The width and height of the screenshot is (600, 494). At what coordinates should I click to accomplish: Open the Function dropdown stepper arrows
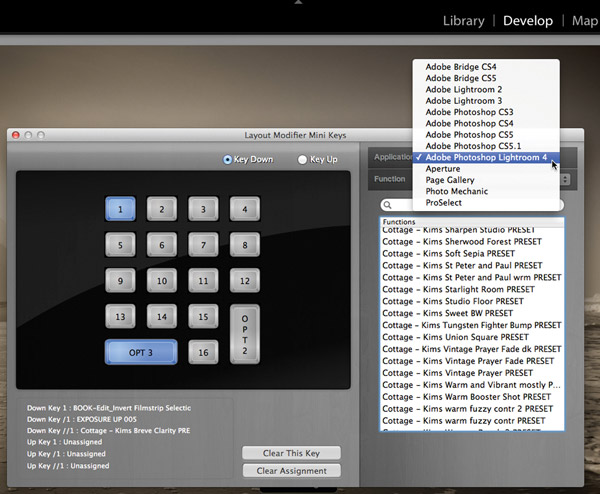click(x=565, y=179)
